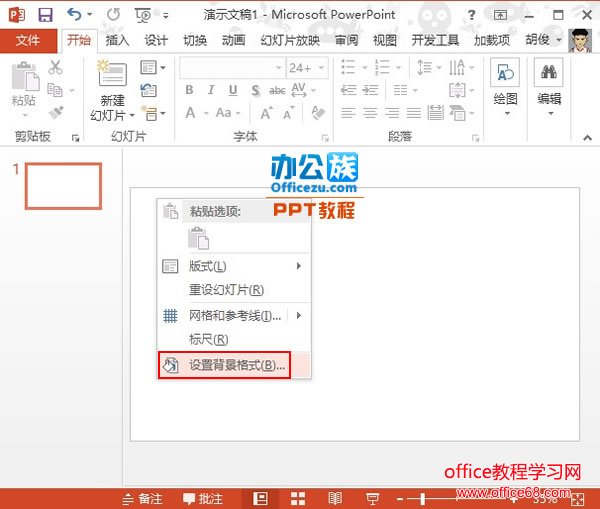Viewport: 600px width, 509px height.
Task: Switch to Reading view icon
Action: click(x=335, y=499)
